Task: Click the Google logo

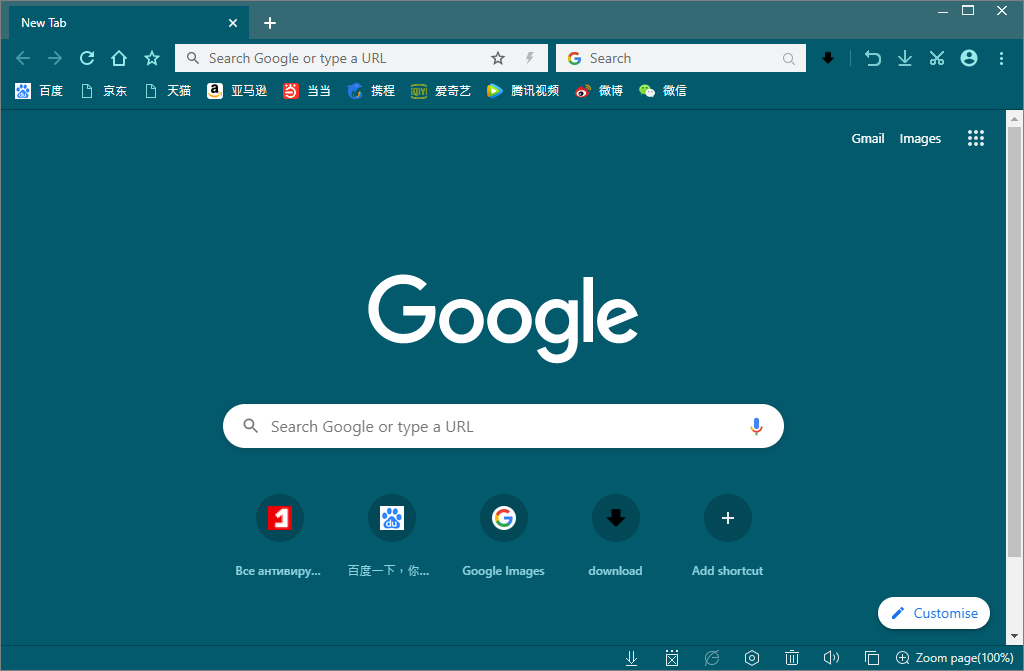Action: click(x=503, y=318)
